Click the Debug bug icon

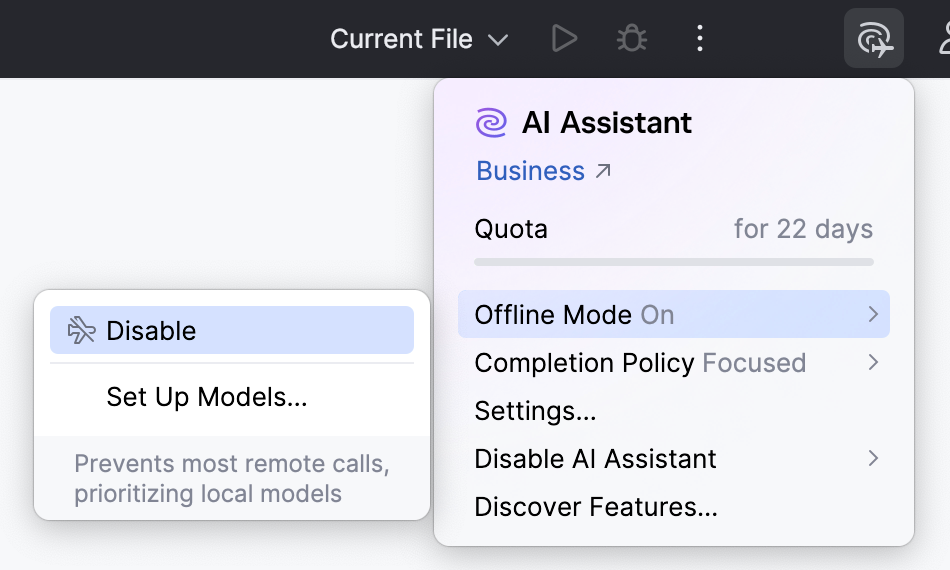(x=631, y=39)
